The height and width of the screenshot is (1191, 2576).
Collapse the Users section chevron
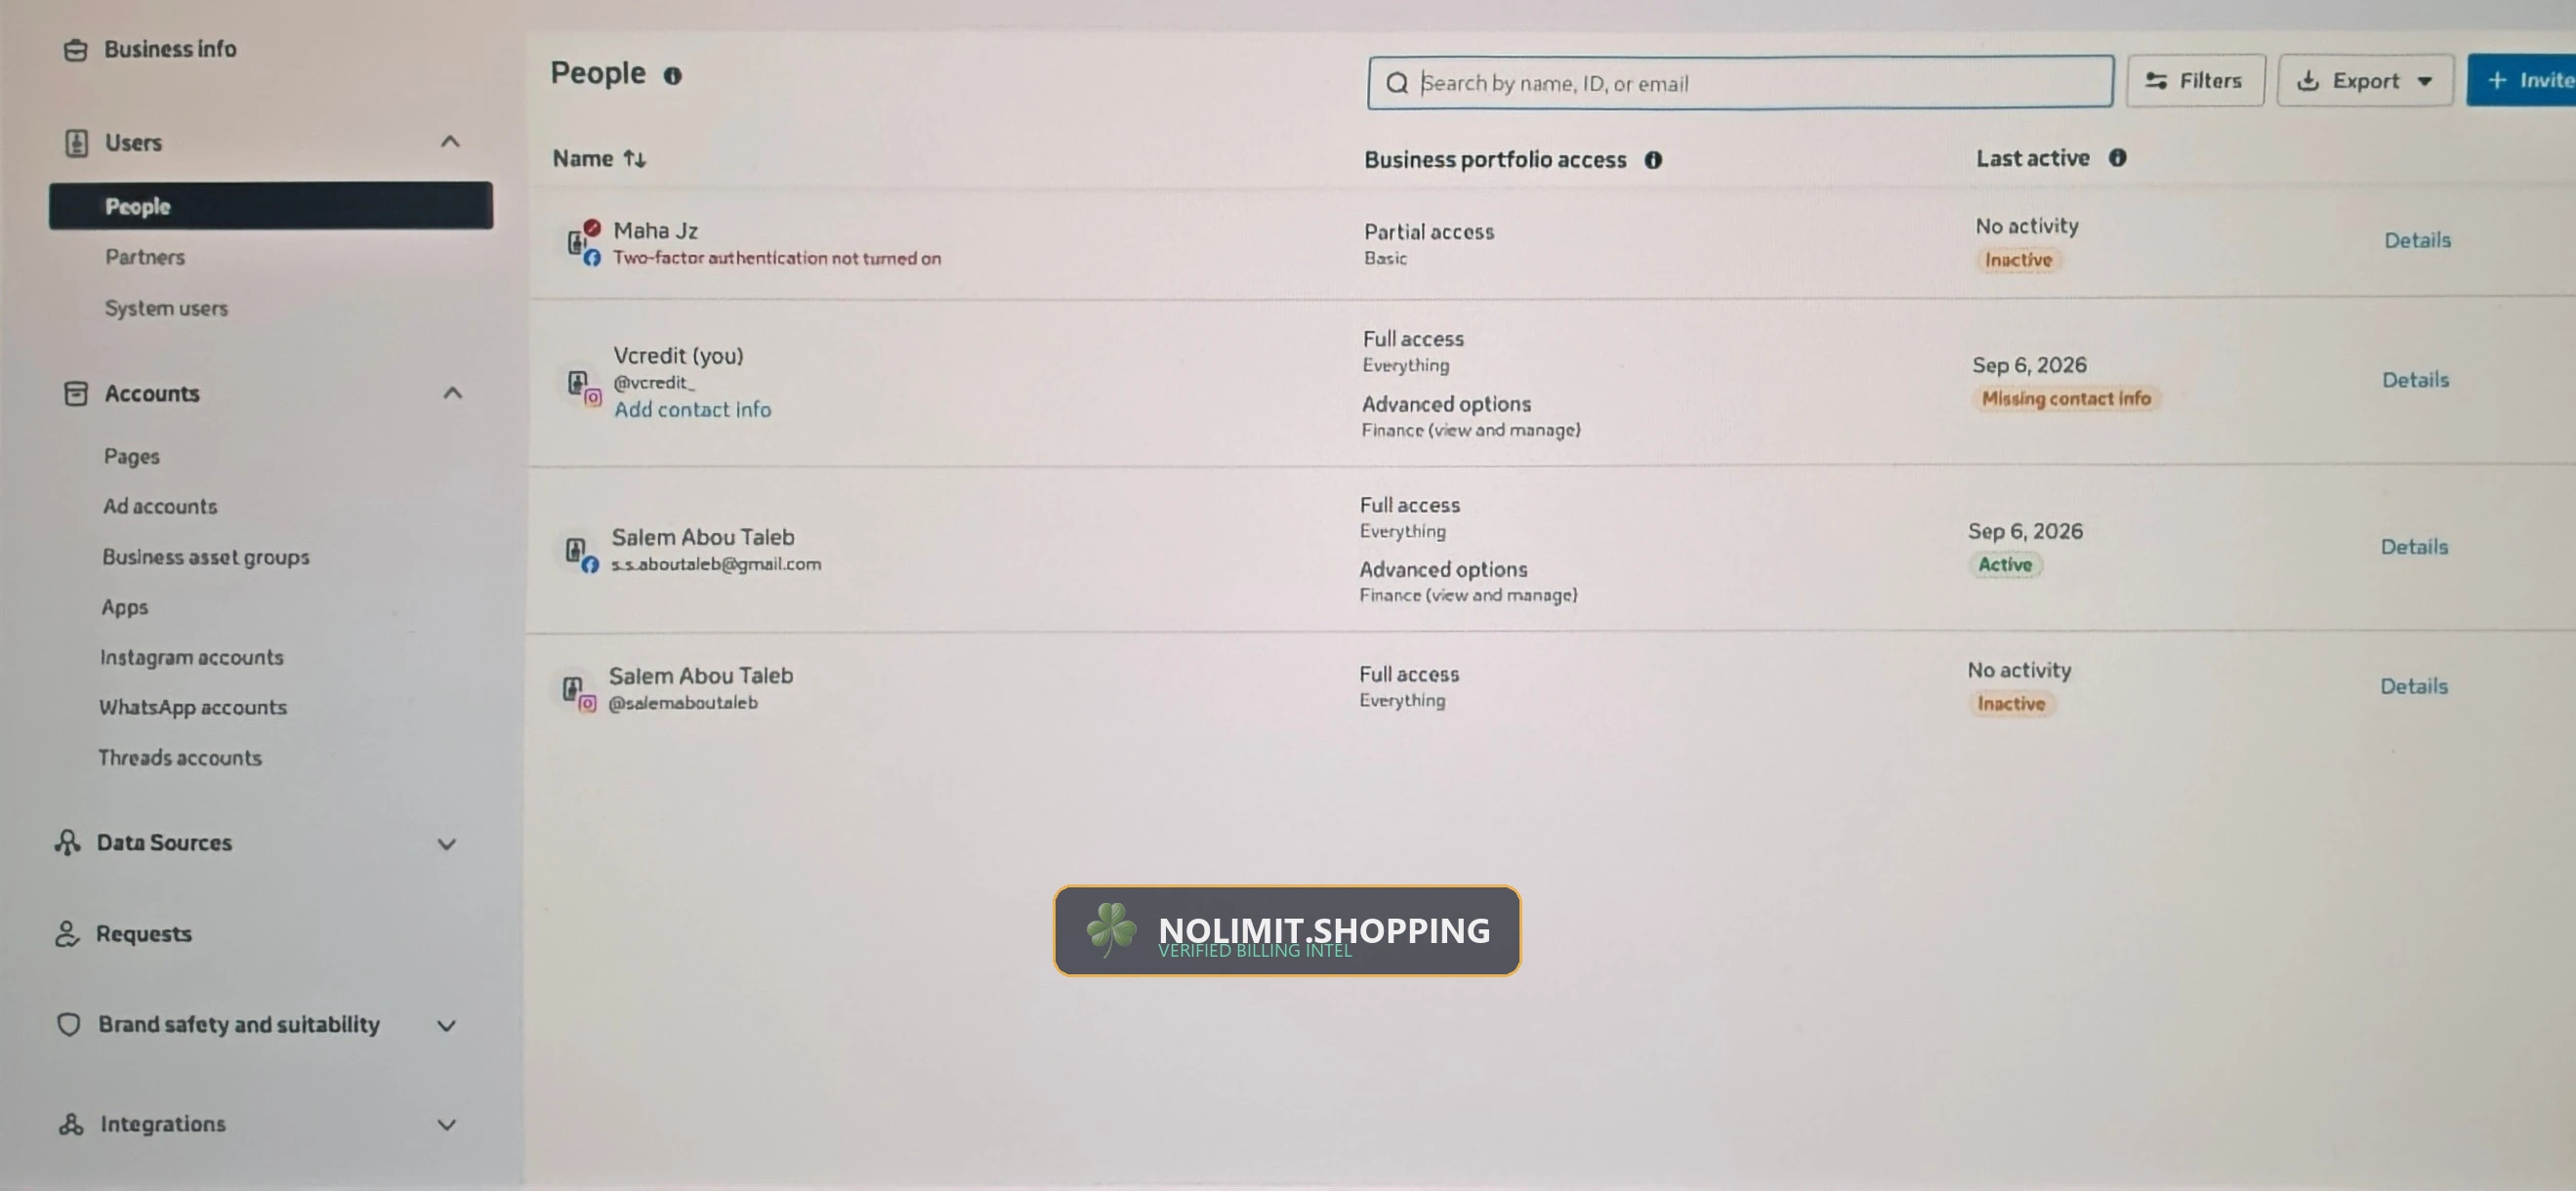click(x=450, y=142)
